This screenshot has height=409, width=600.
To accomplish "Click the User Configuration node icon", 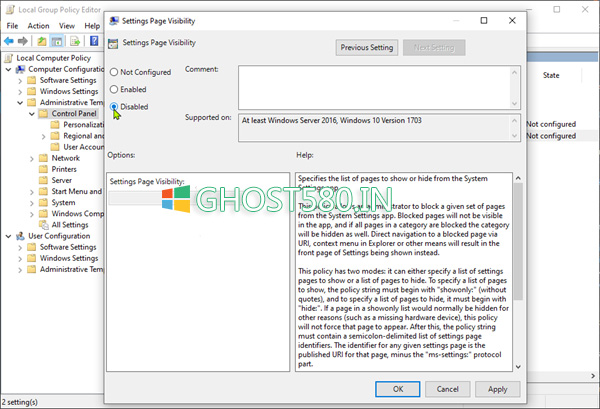I will click(21, 236).
